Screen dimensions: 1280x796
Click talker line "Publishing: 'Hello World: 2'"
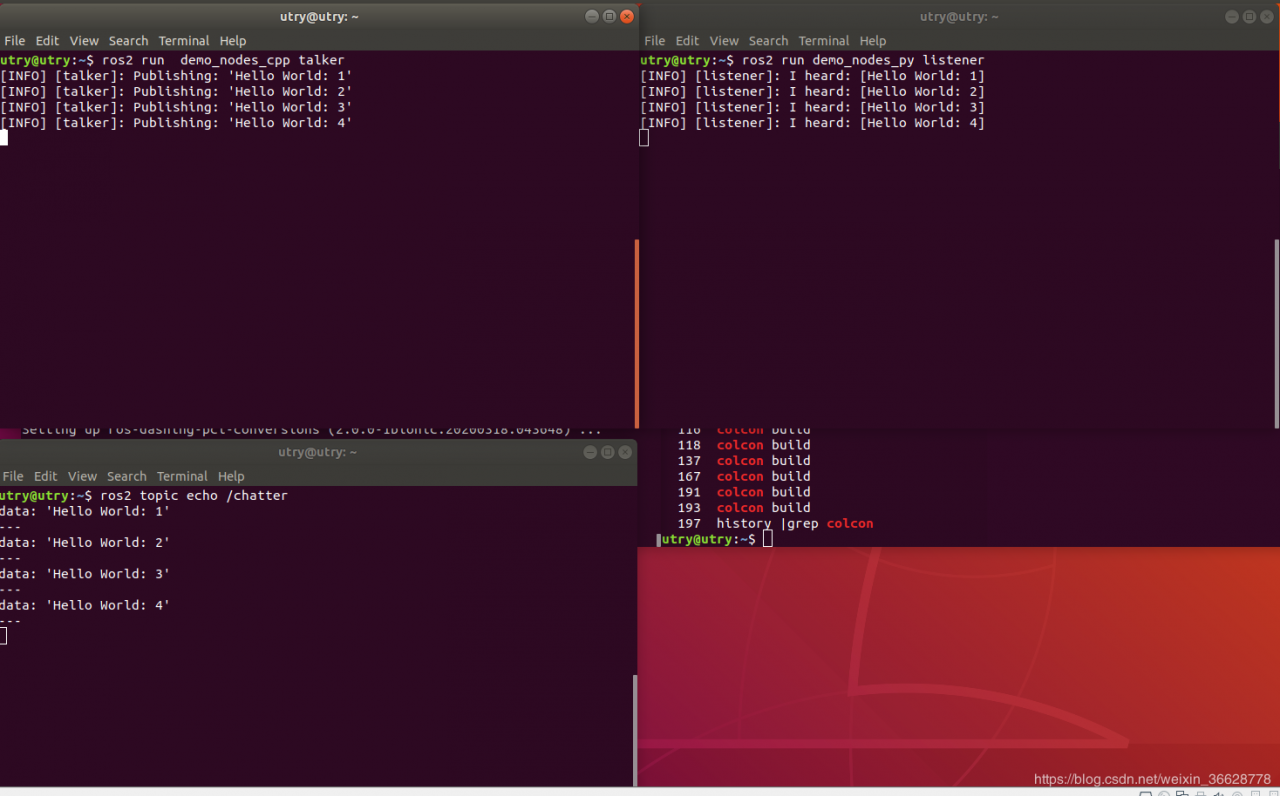[x=176, y=92]
